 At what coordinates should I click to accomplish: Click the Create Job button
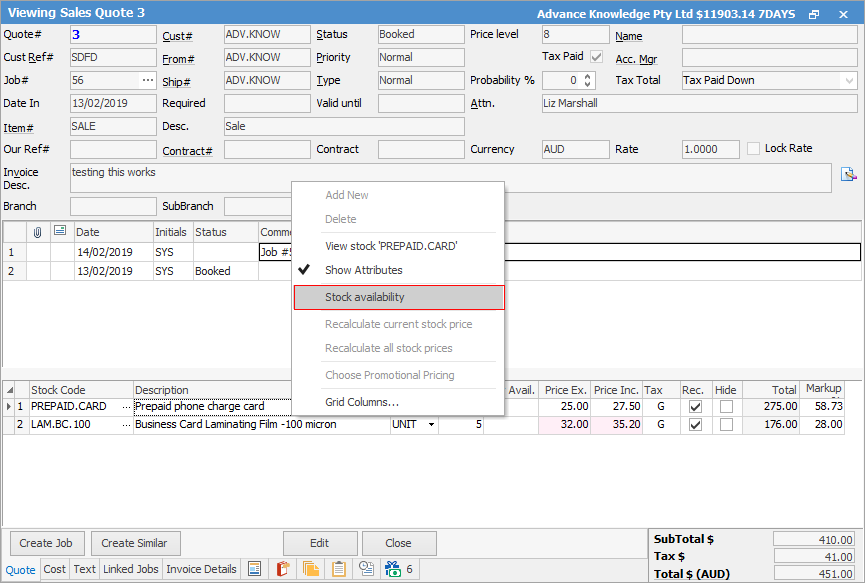click(x=48, y=543)
